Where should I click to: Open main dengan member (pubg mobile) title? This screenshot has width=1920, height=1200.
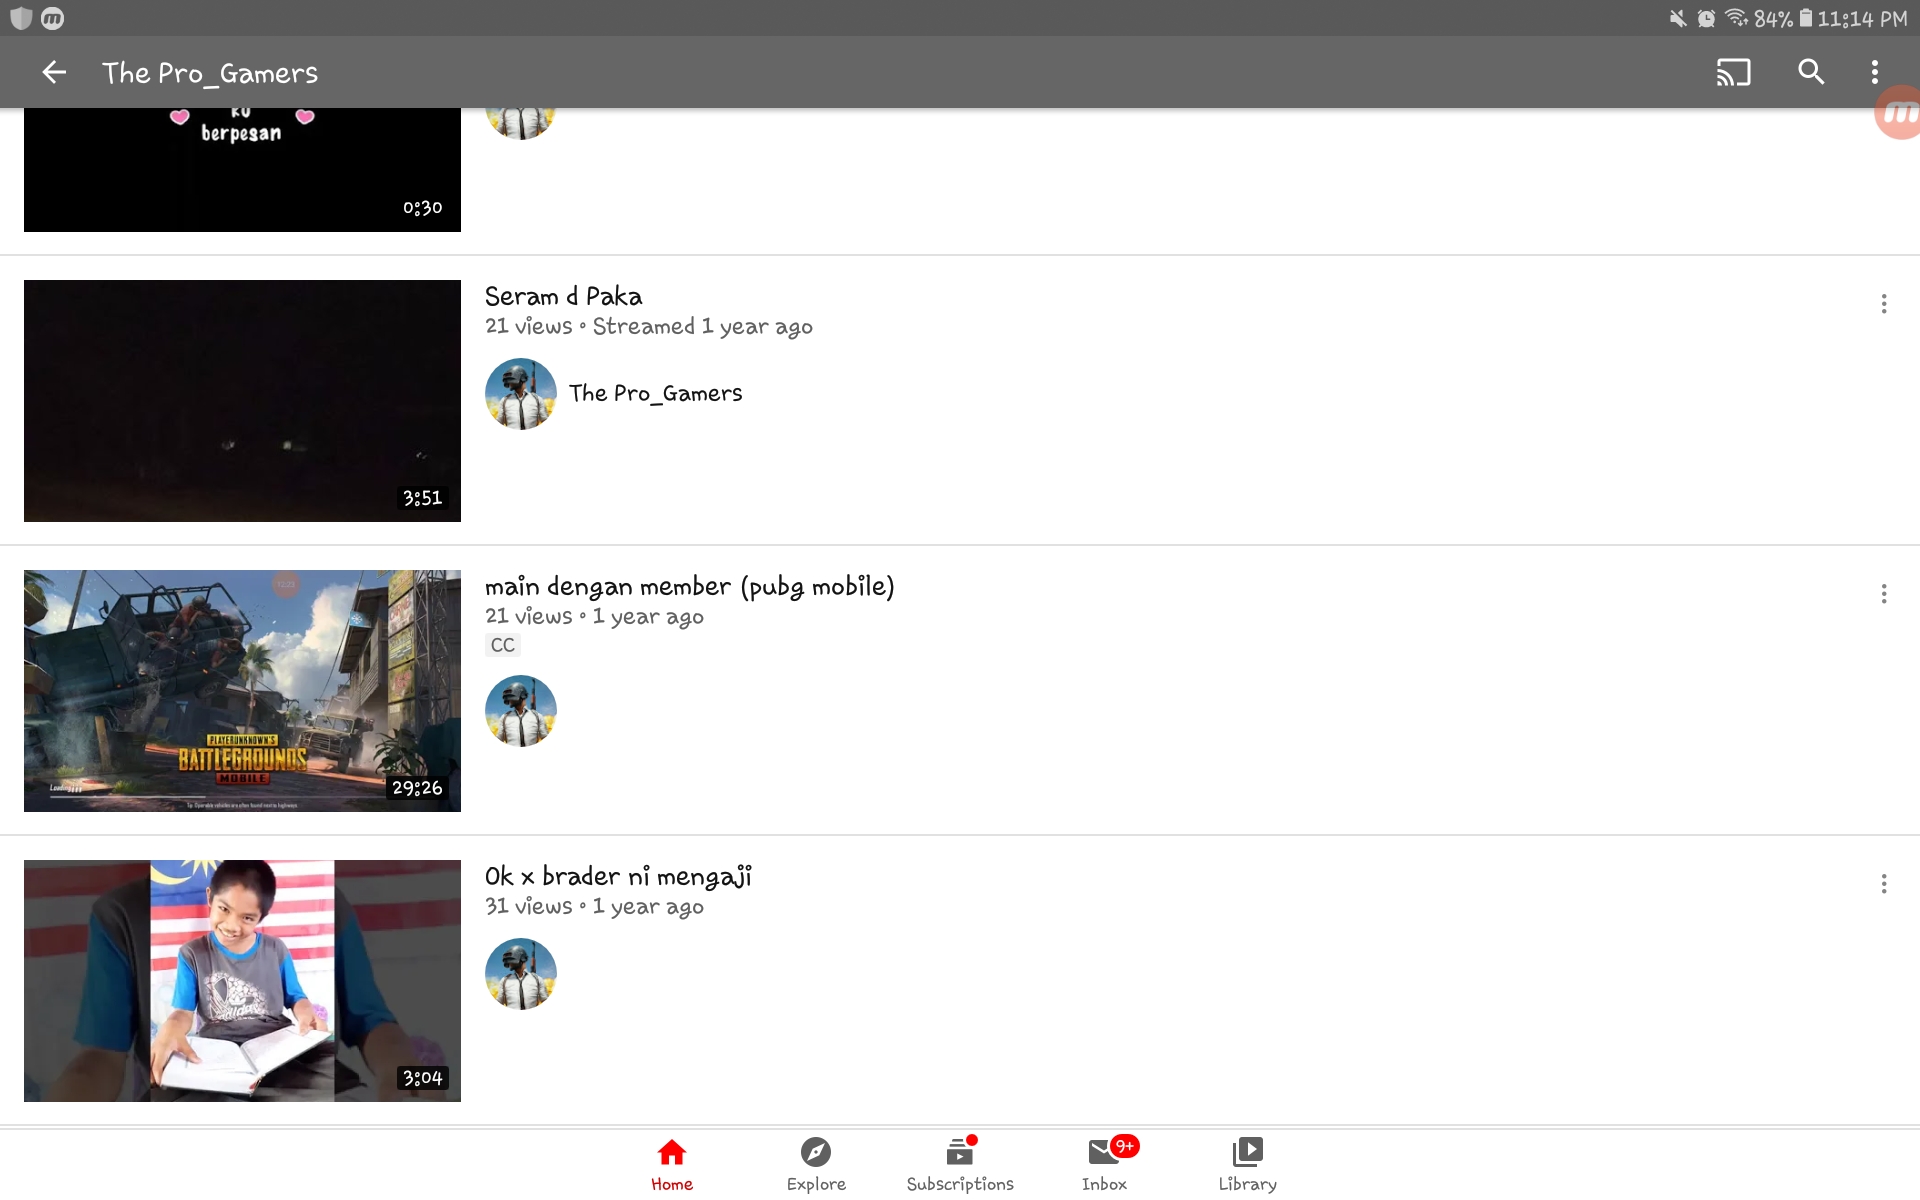coord(689,586)
